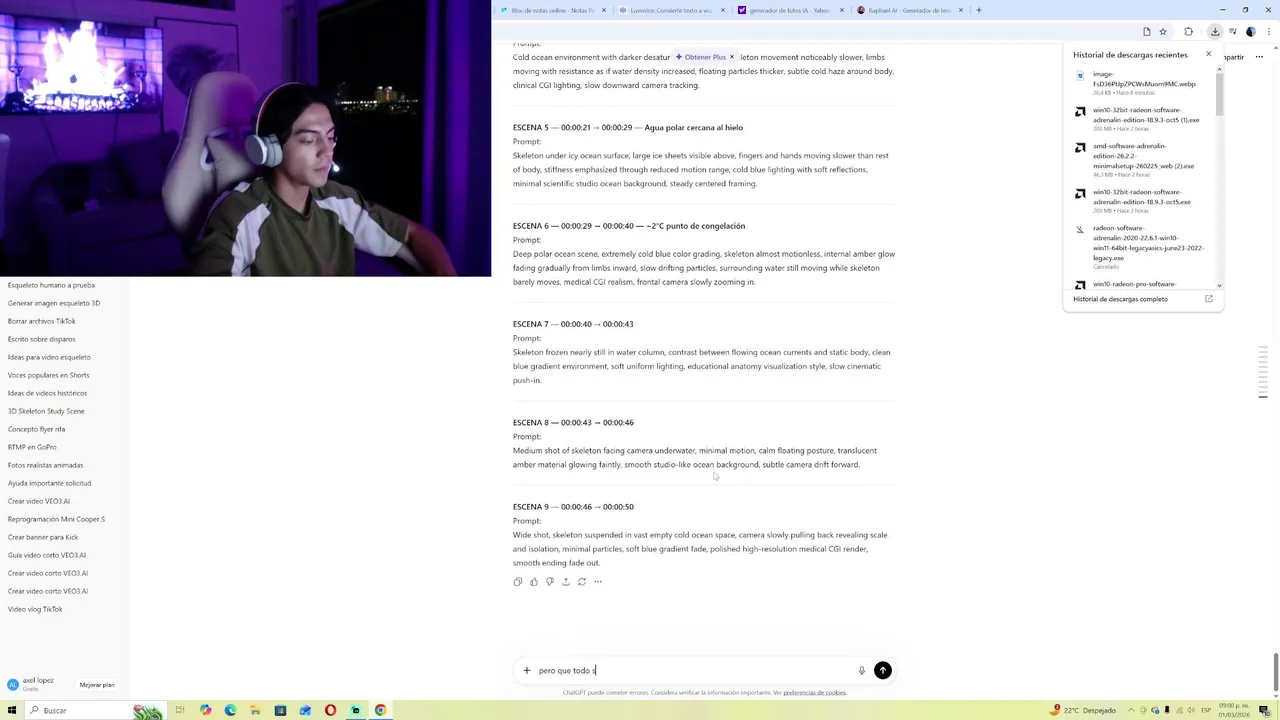Open chat Concepto flyer rifa

(37, 429)
